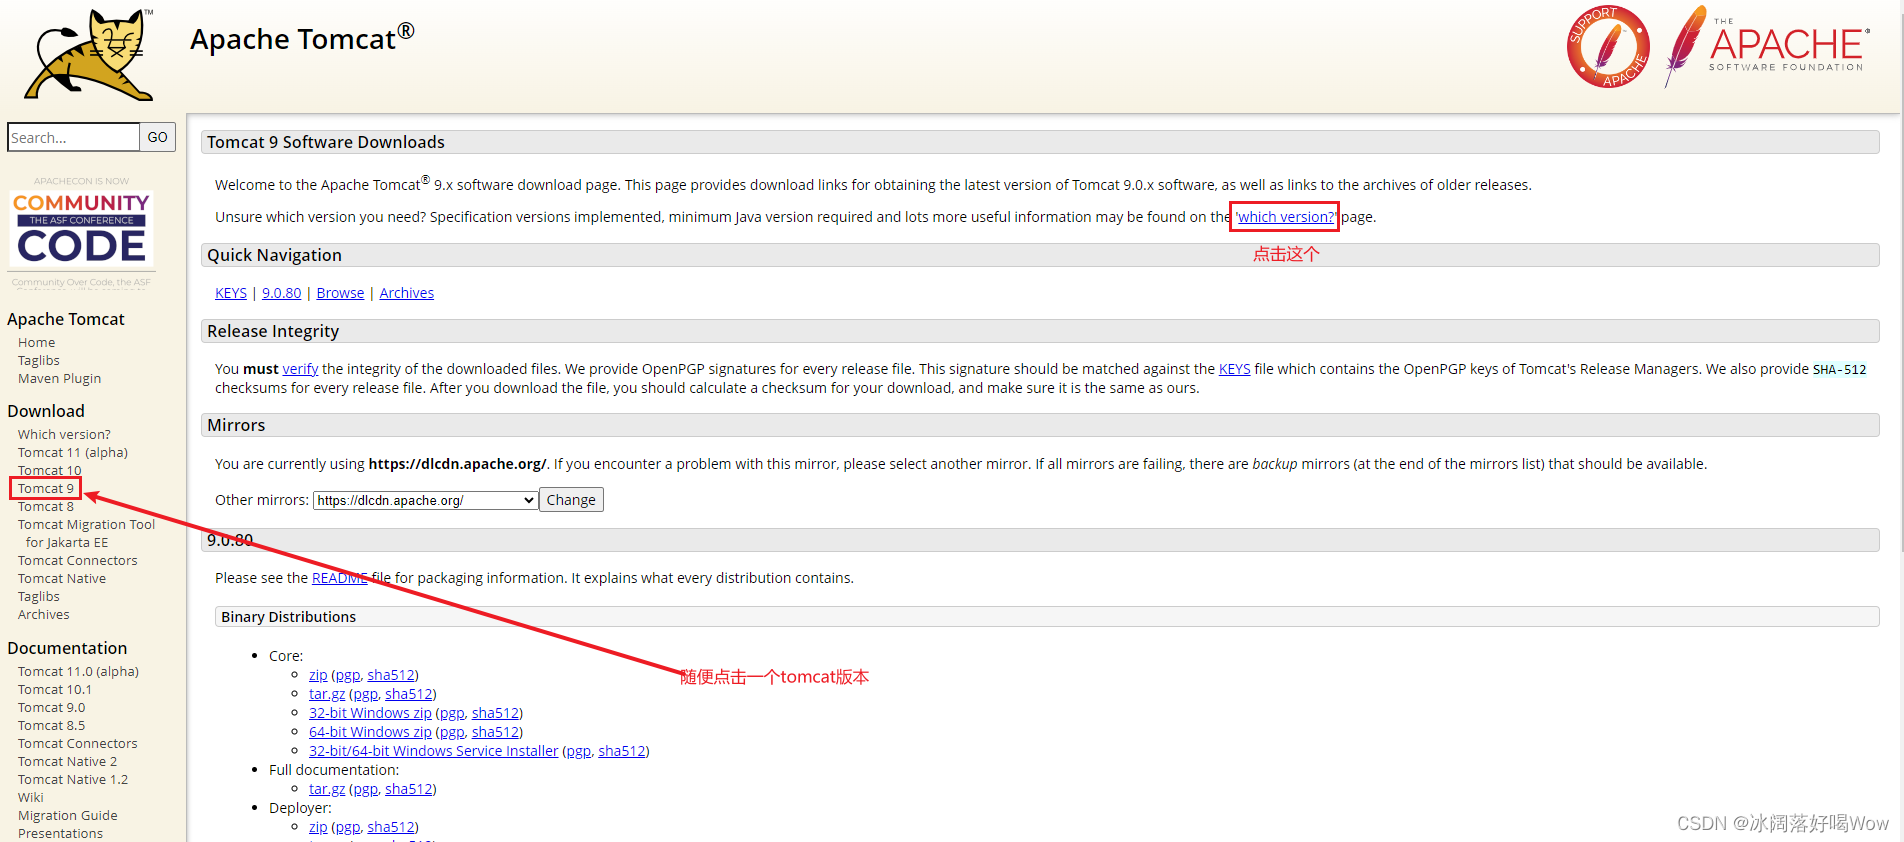Open Tomcat 10.1 documentation
1904x842 pixels.
55,690
